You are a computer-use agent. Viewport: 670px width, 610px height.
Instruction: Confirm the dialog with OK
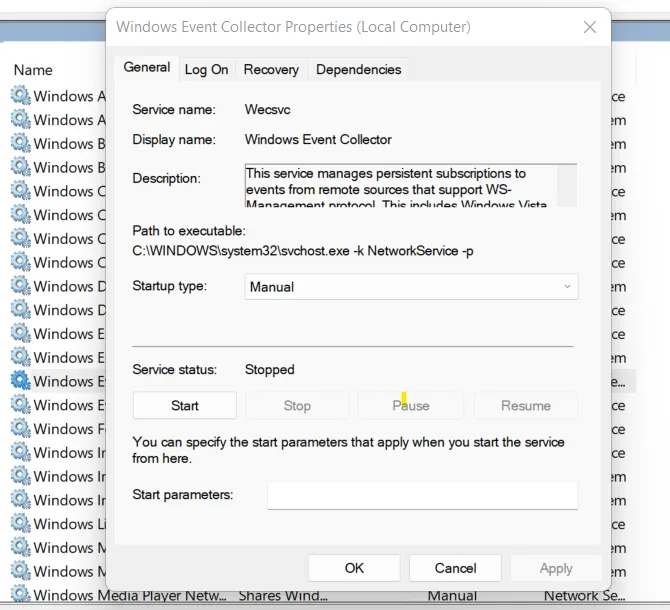(354, 568)
